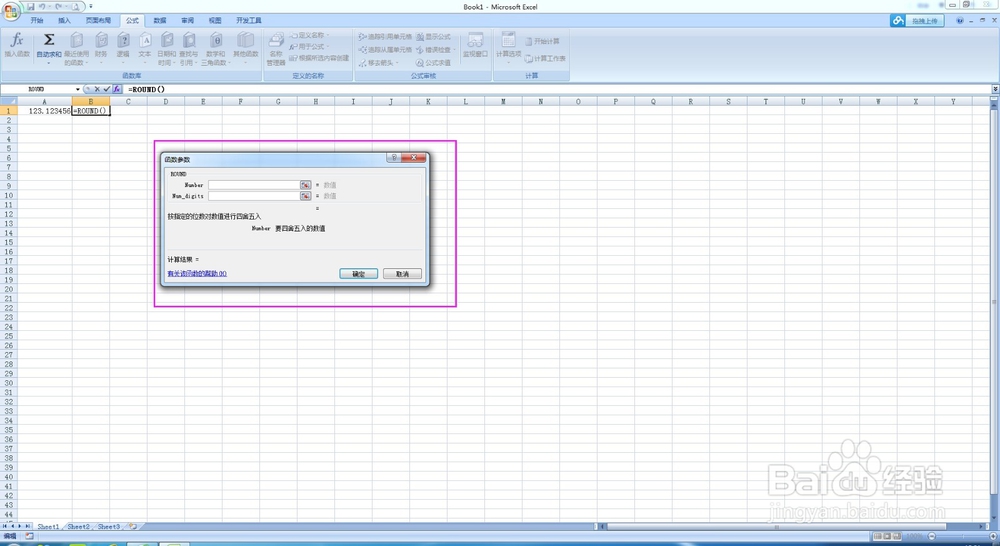This screenshot has height=546, width=1000.
Task: Click Calculate Now (开始计算)
Action: pyautogui.click(x=542, y=41)
